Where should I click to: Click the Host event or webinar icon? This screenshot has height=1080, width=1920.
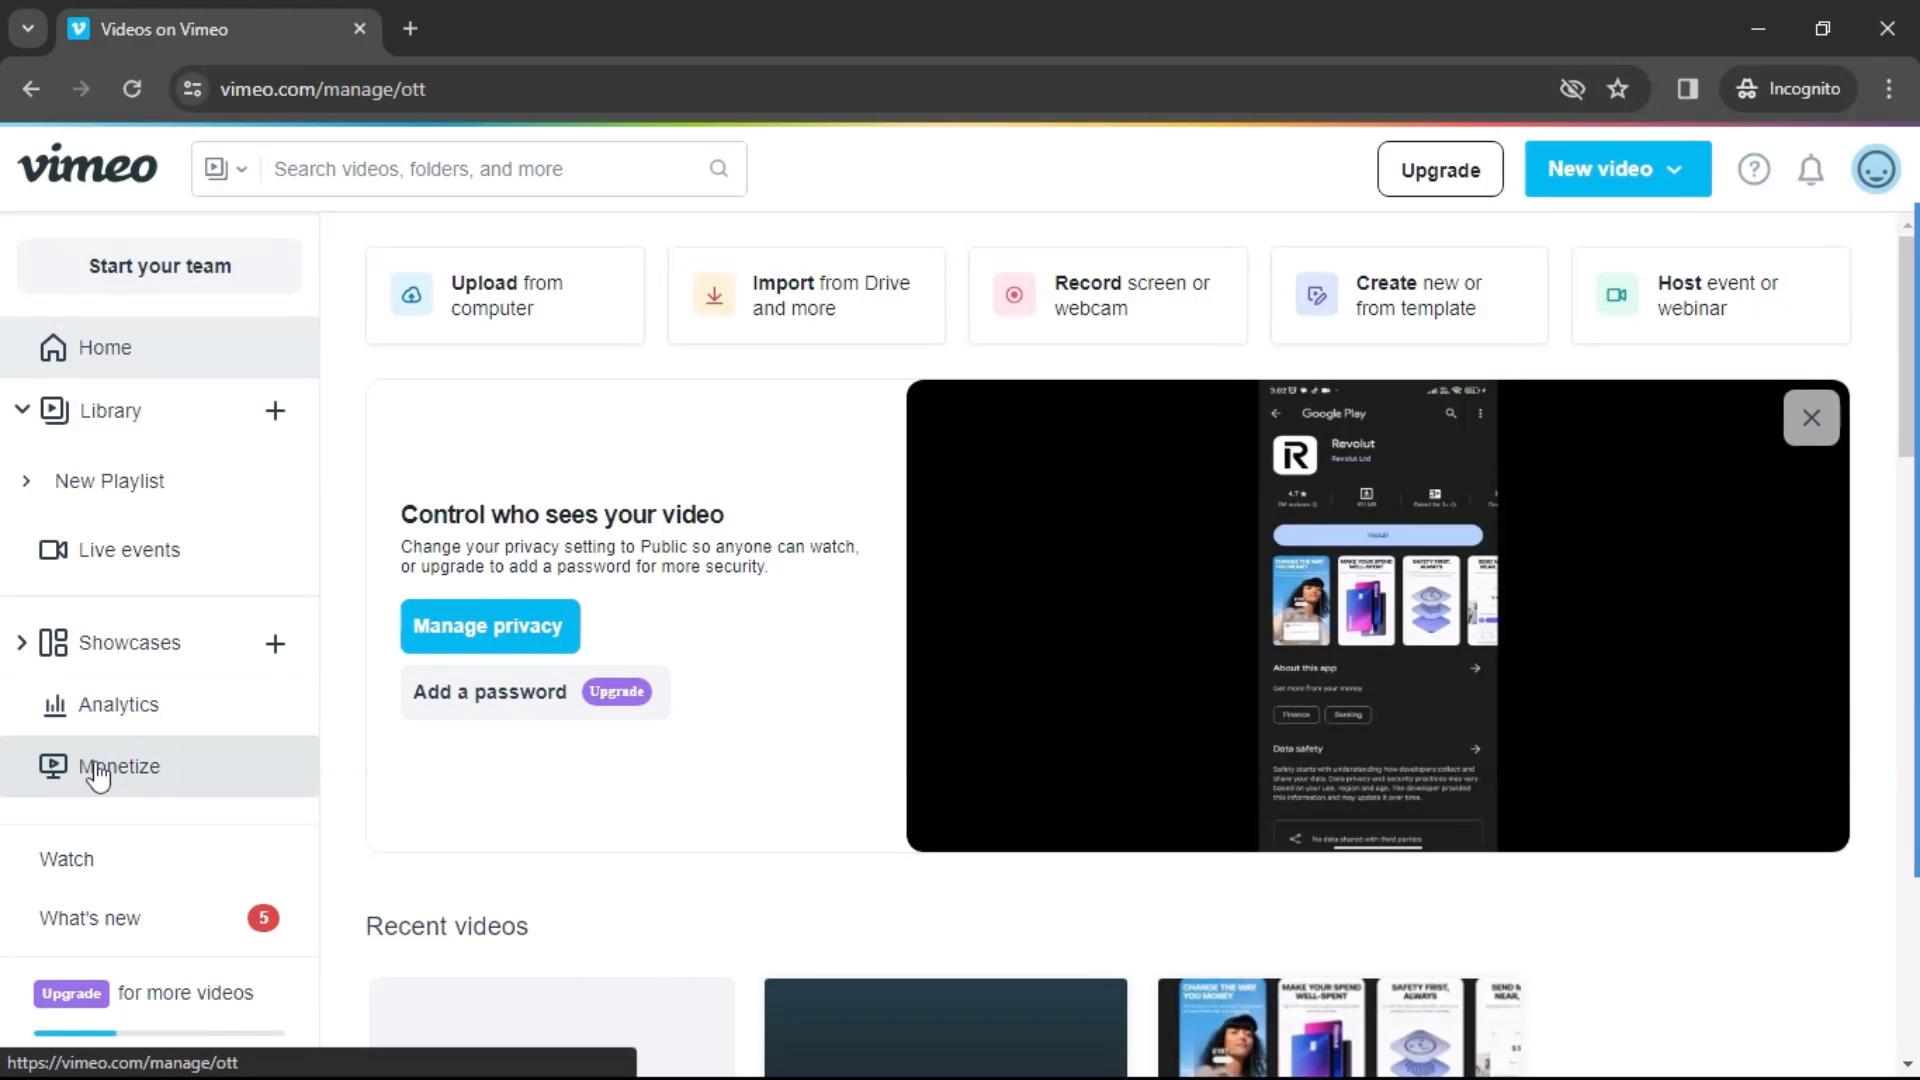click(1615, 294)
